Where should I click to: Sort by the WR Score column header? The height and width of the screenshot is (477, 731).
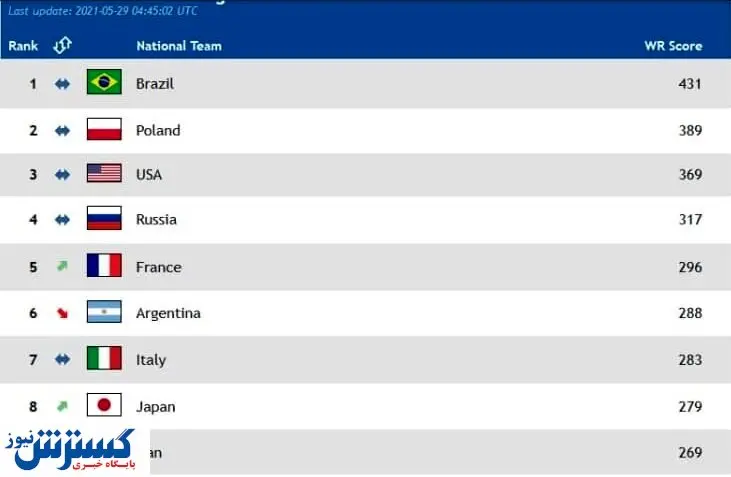673,46
